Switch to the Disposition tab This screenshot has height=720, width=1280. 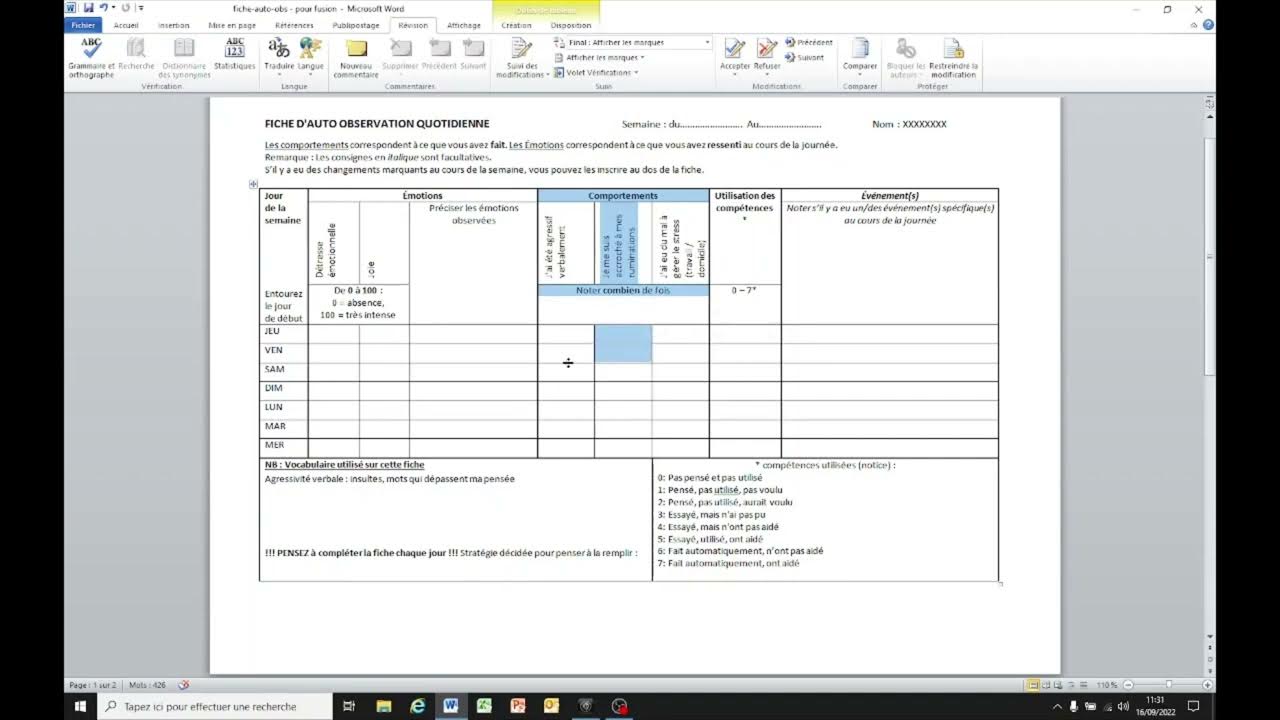[x=571, y=25]
